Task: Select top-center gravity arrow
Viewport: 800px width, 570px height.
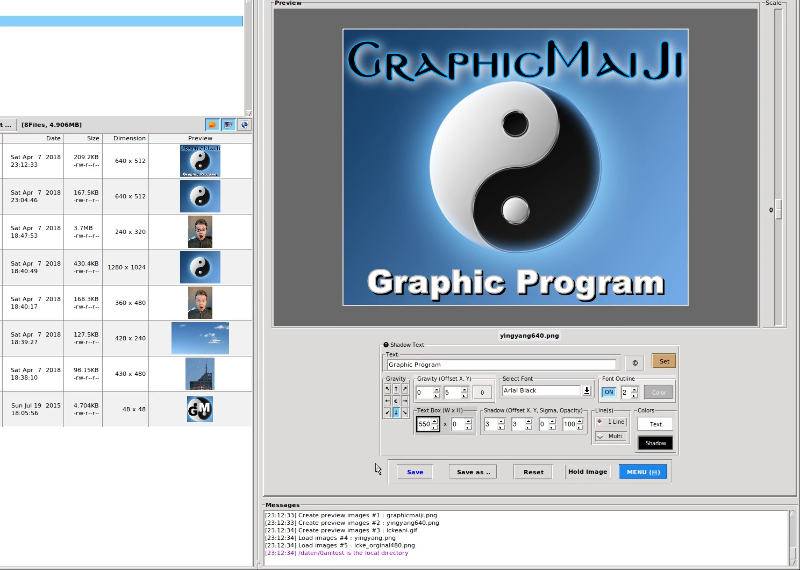Action: pos(396,389)
